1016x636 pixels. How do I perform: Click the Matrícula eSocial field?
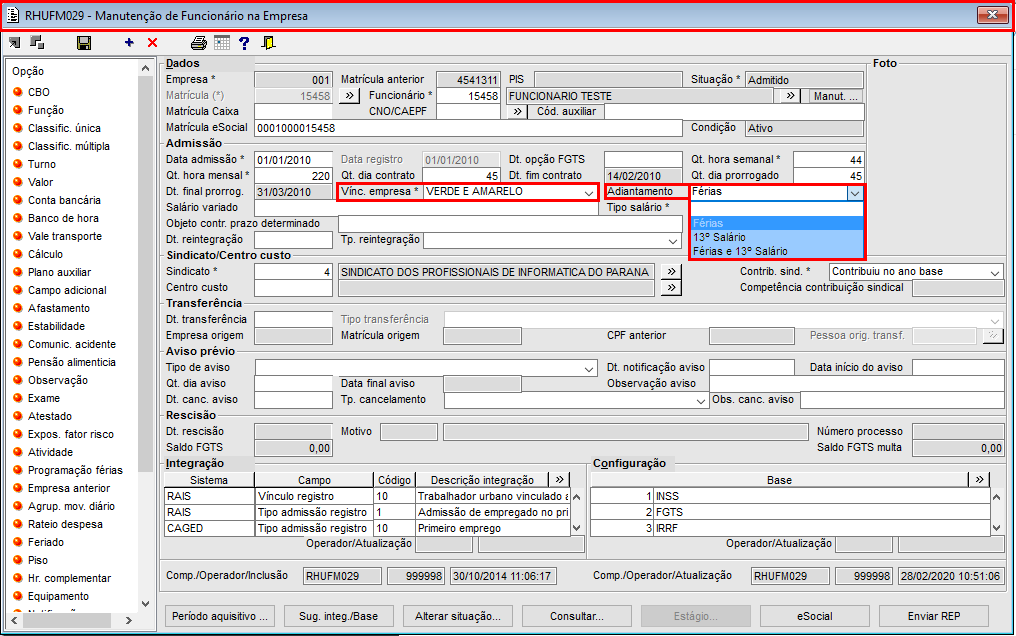click(468, 128)
